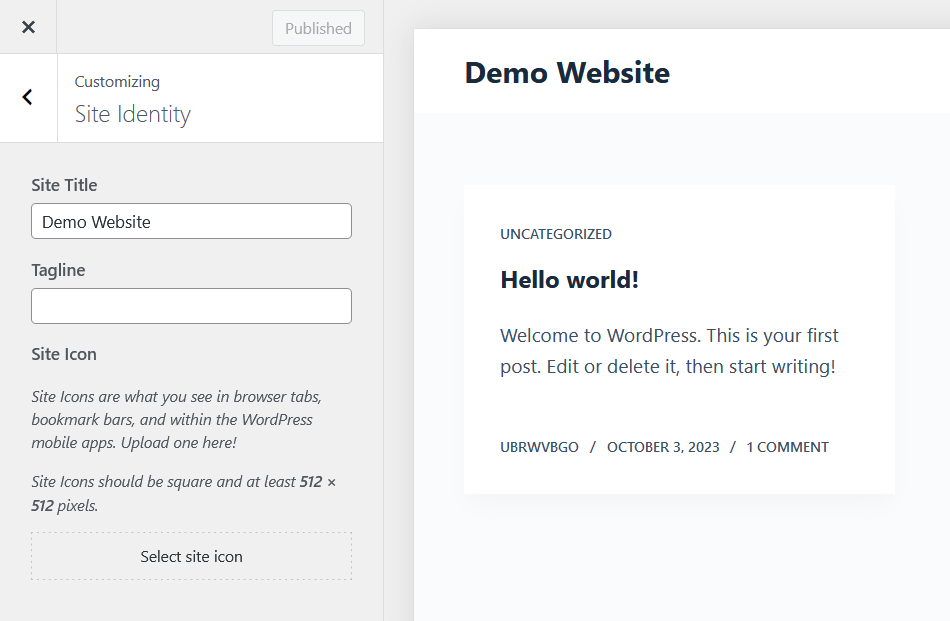Open the Hello world! post title
The width and height of the screenshot is (950, 621).
570,280
